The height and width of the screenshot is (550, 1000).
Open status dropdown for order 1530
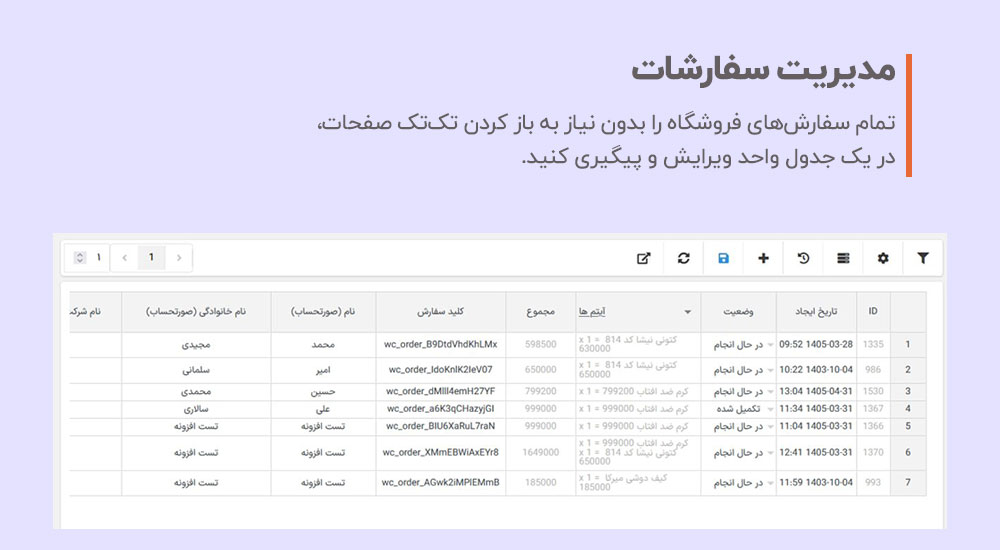[x=770, y=392]
